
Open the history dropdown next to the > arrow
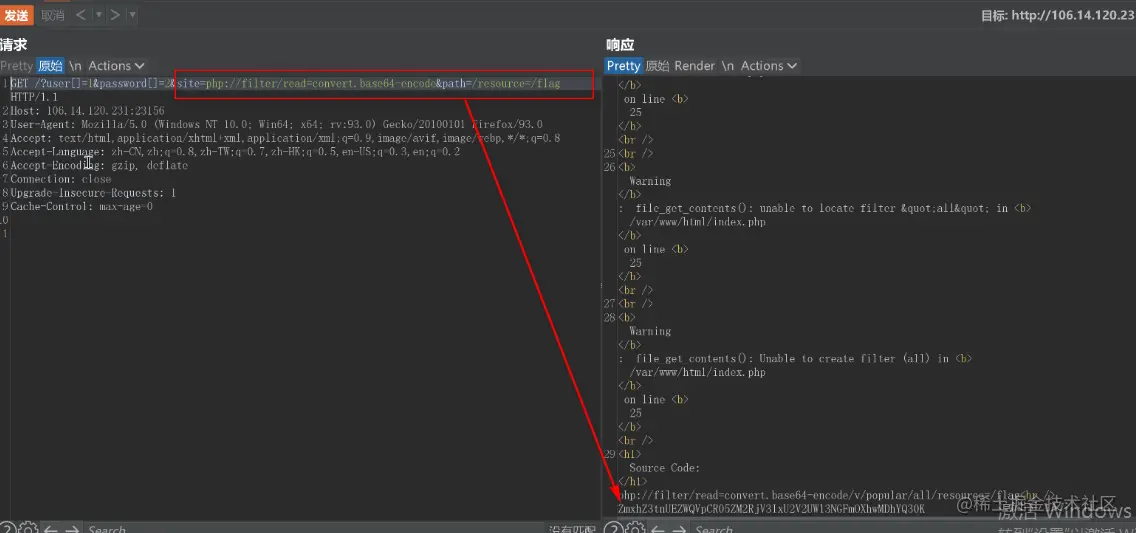click(132, 14)
